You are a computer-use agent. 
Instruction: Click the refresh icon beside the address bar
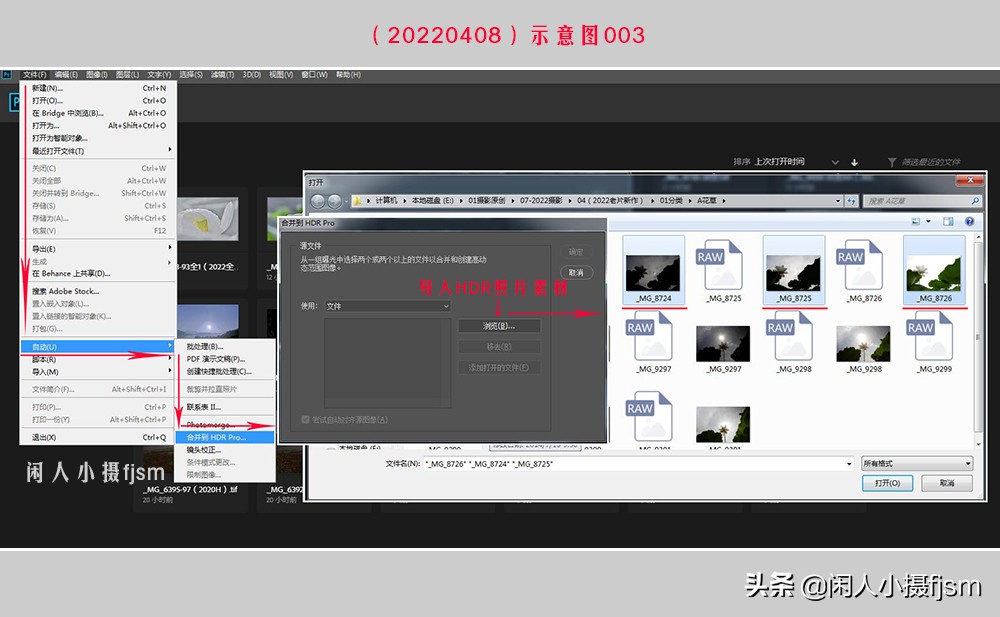[x=851, y=200]
